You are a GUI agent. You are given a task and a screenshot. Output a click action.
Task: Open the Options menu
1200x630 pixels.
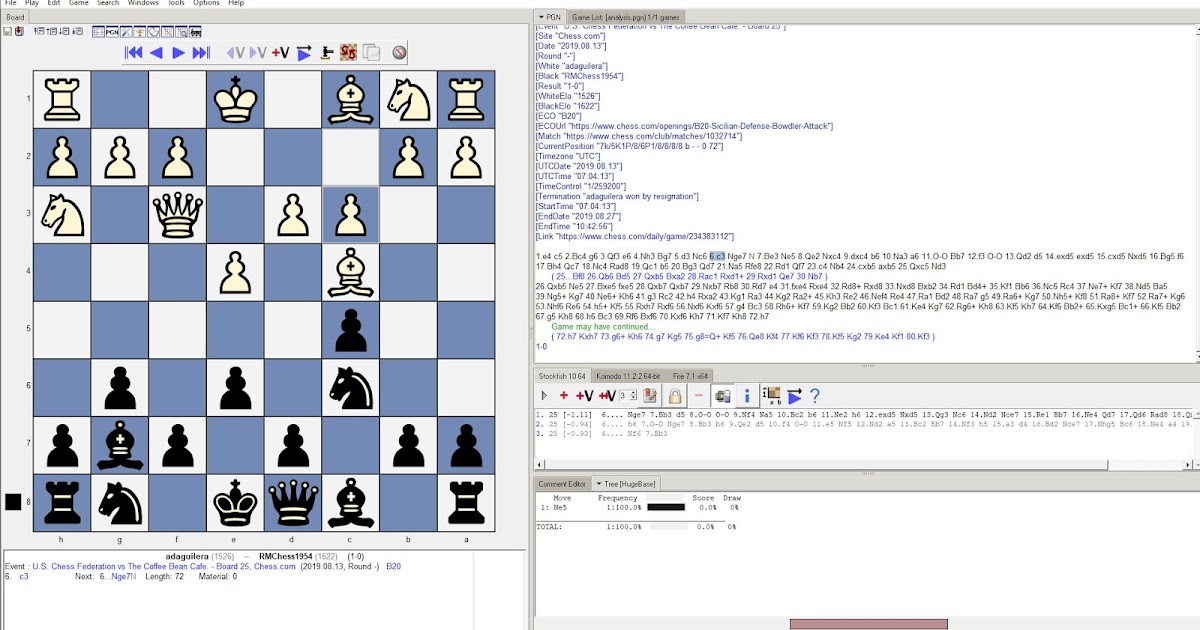pyautogui.click(x=204, y=3)
